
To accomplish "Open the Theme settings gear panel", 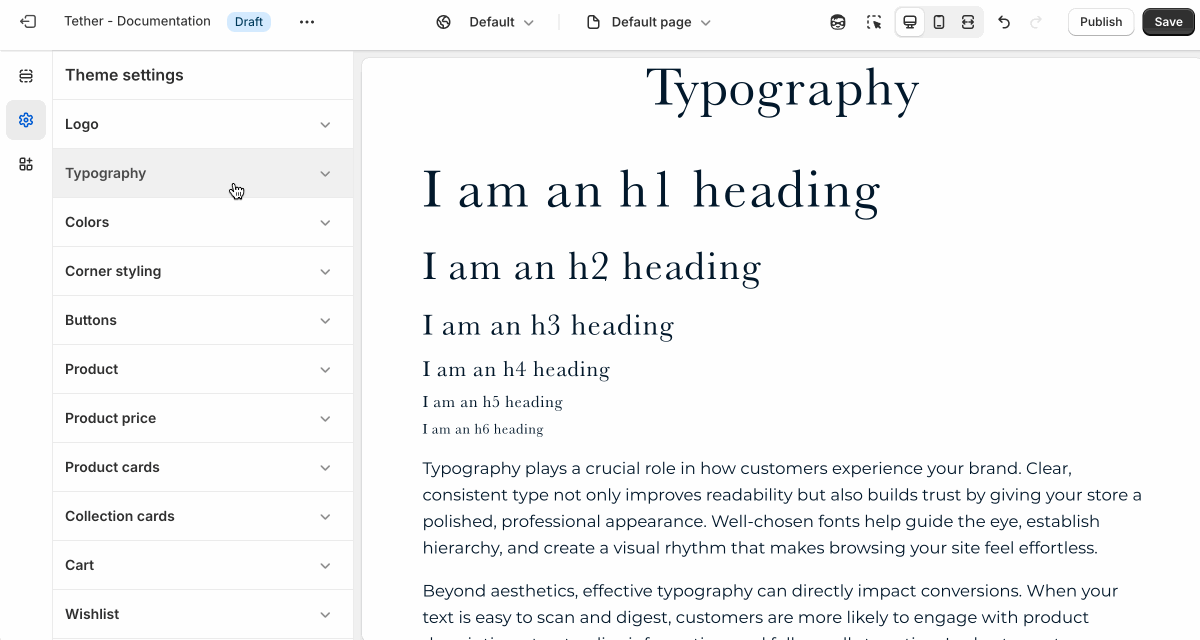I will (x=26, y=120).
